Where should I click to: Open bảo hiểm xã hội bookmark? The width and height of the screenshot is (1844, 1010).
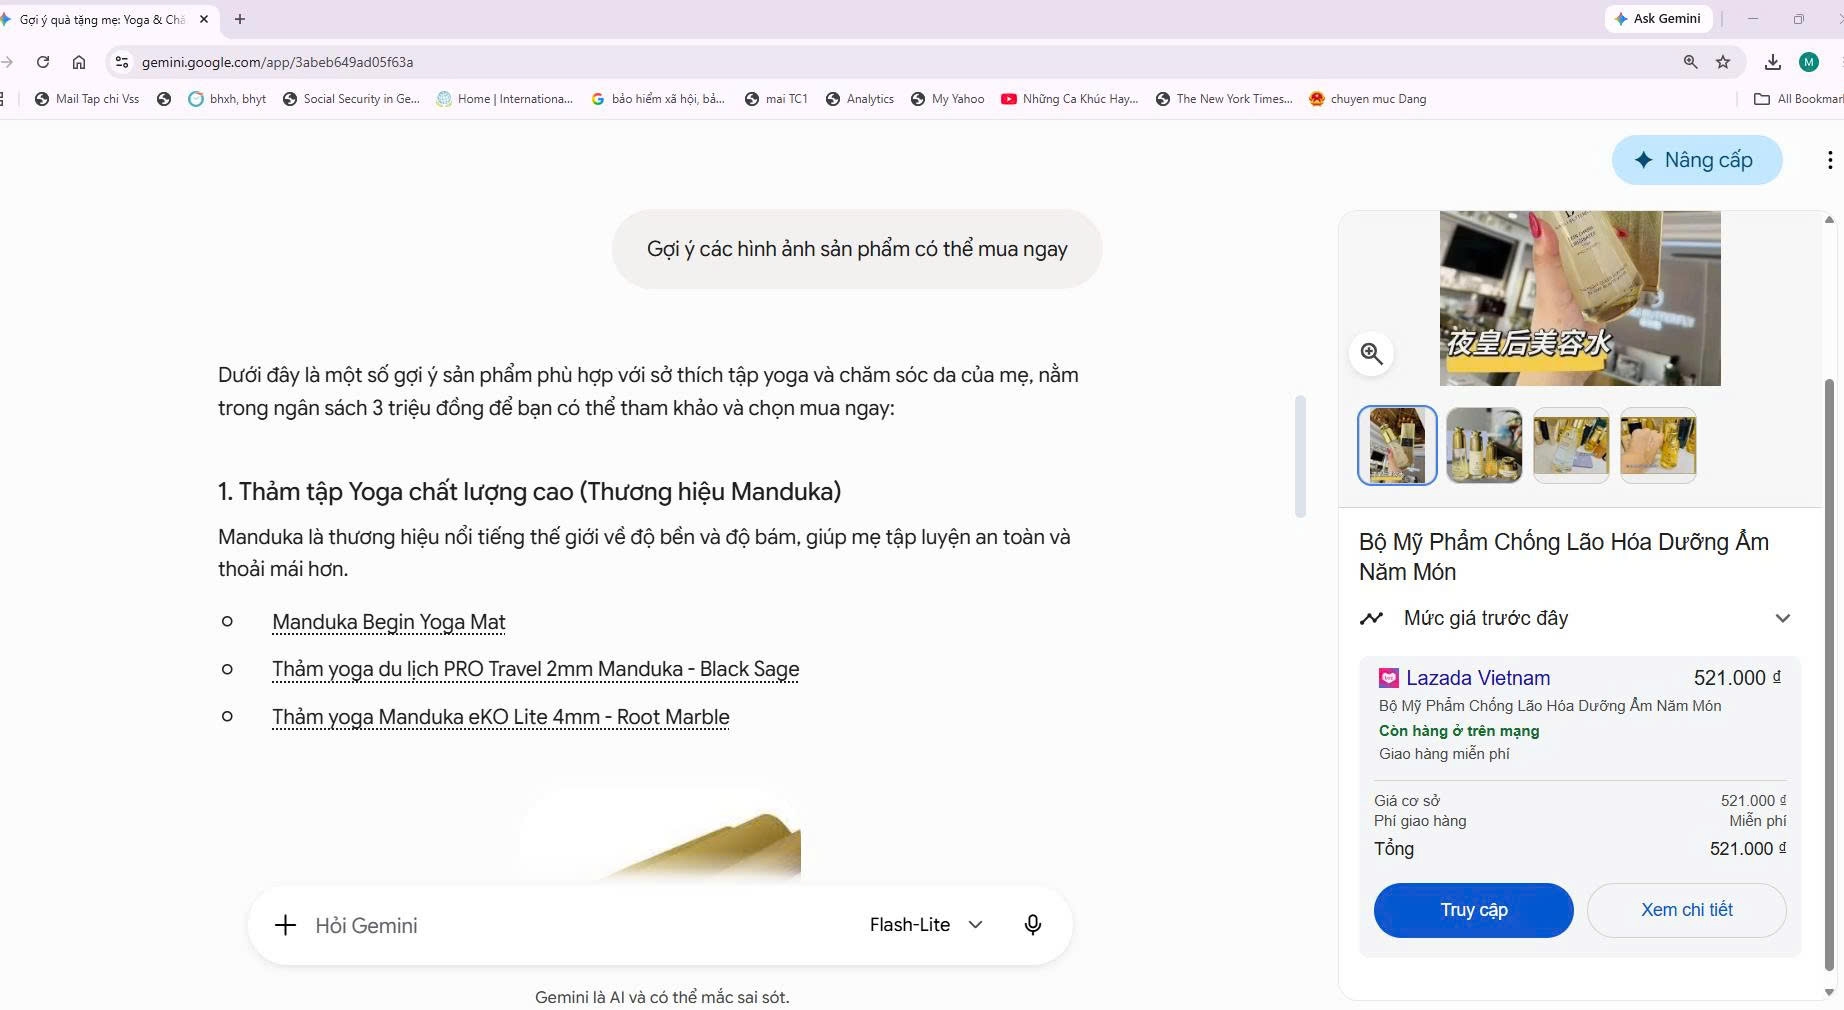tap(658, 99)
